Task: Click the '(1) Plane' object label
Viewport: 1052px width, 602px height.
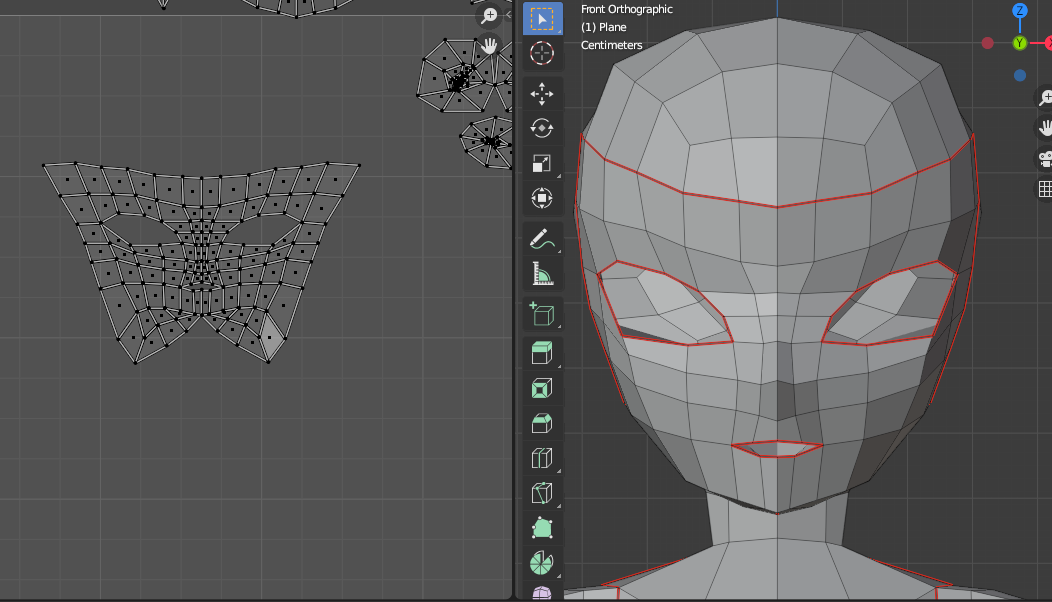Action: [x=604, y=28]
